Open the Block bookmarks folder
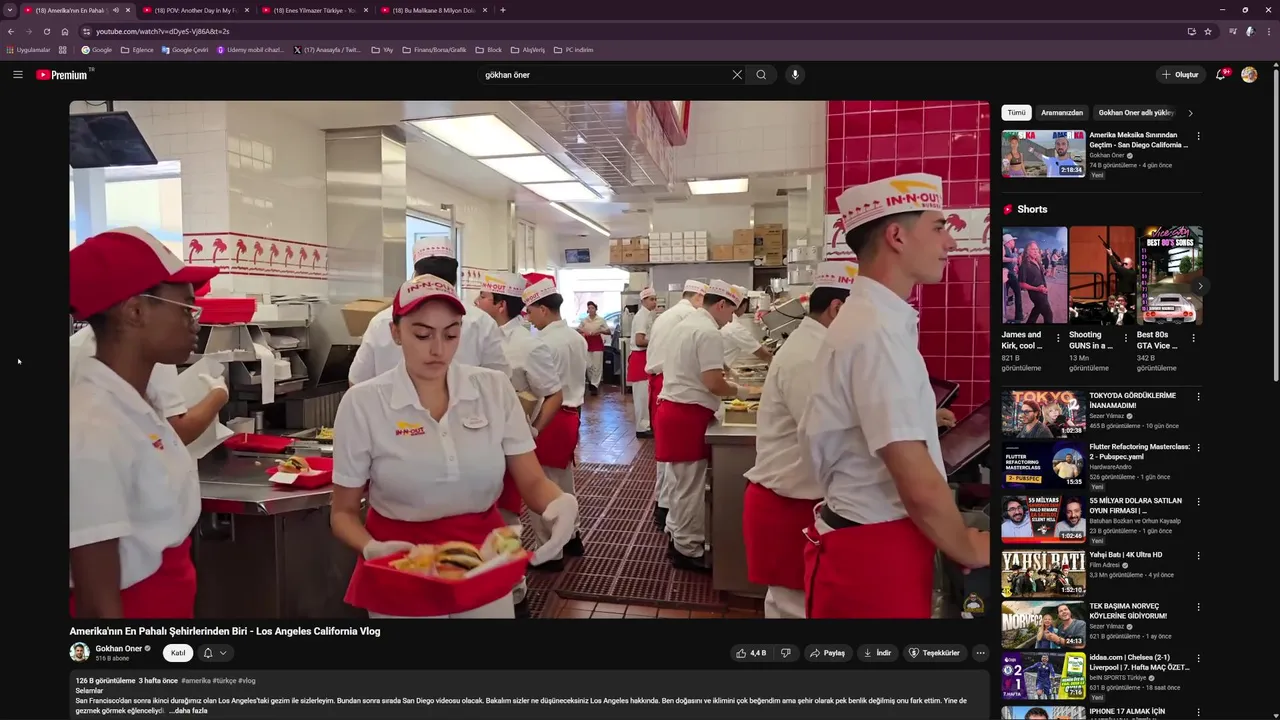Image resolution: width=1280 pixels, height=720 pixels. coord(489,50)
